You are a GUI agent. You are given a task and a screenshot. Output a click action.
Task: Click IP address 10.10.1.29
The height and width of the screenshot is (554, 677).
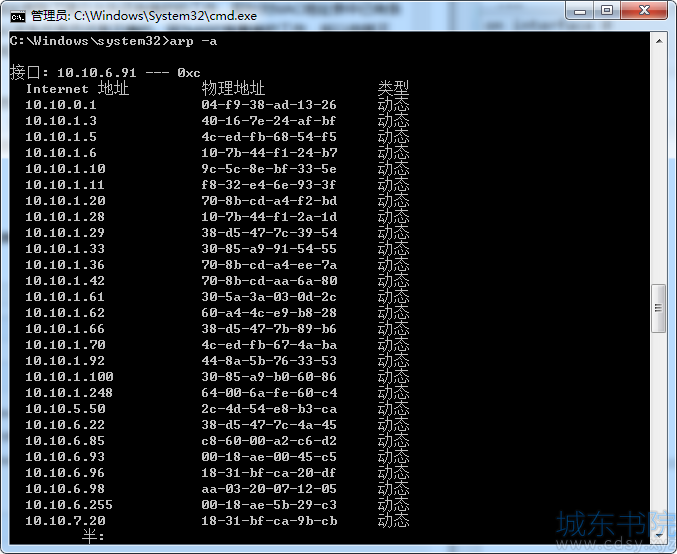pyautogui.click(x=65, y=233)
